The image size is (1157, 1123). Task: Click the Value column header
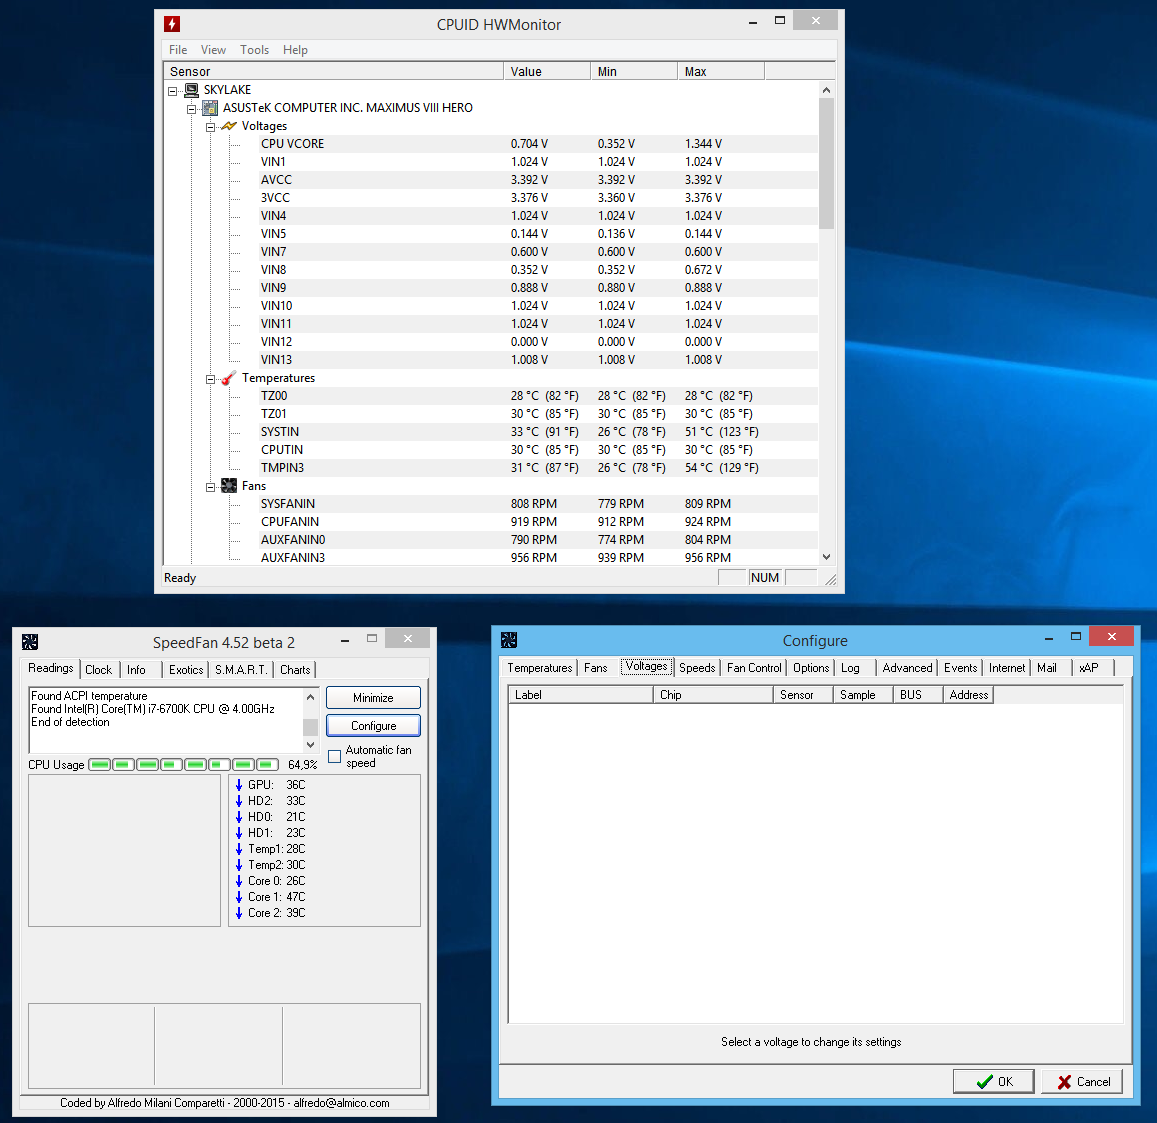coord(547,72)
